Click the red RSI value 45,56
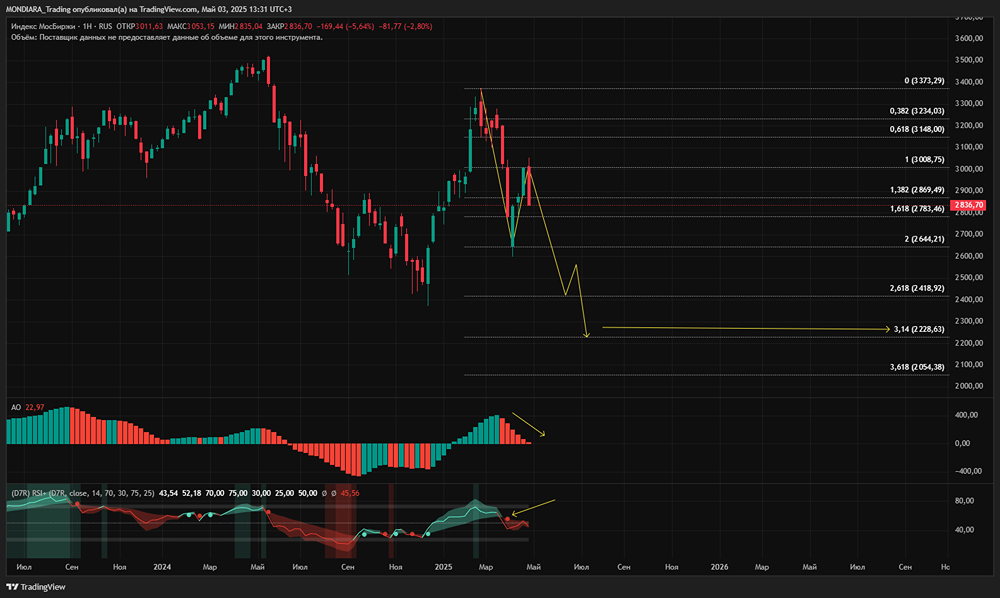This screenshot has width=1000, height=598. 350,493
